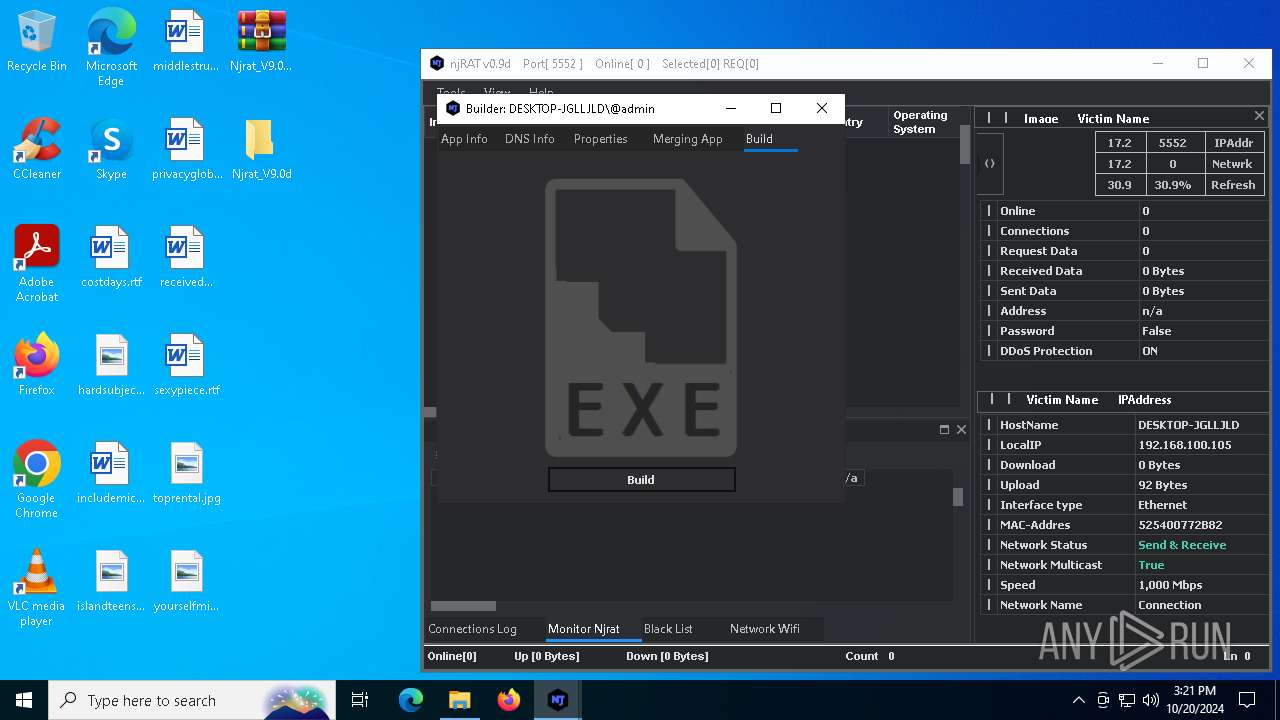Image resolution: width=1280 pixels, height=720 pixels.
Task: Select VLC media player shortcut
Action: [37, 587]
